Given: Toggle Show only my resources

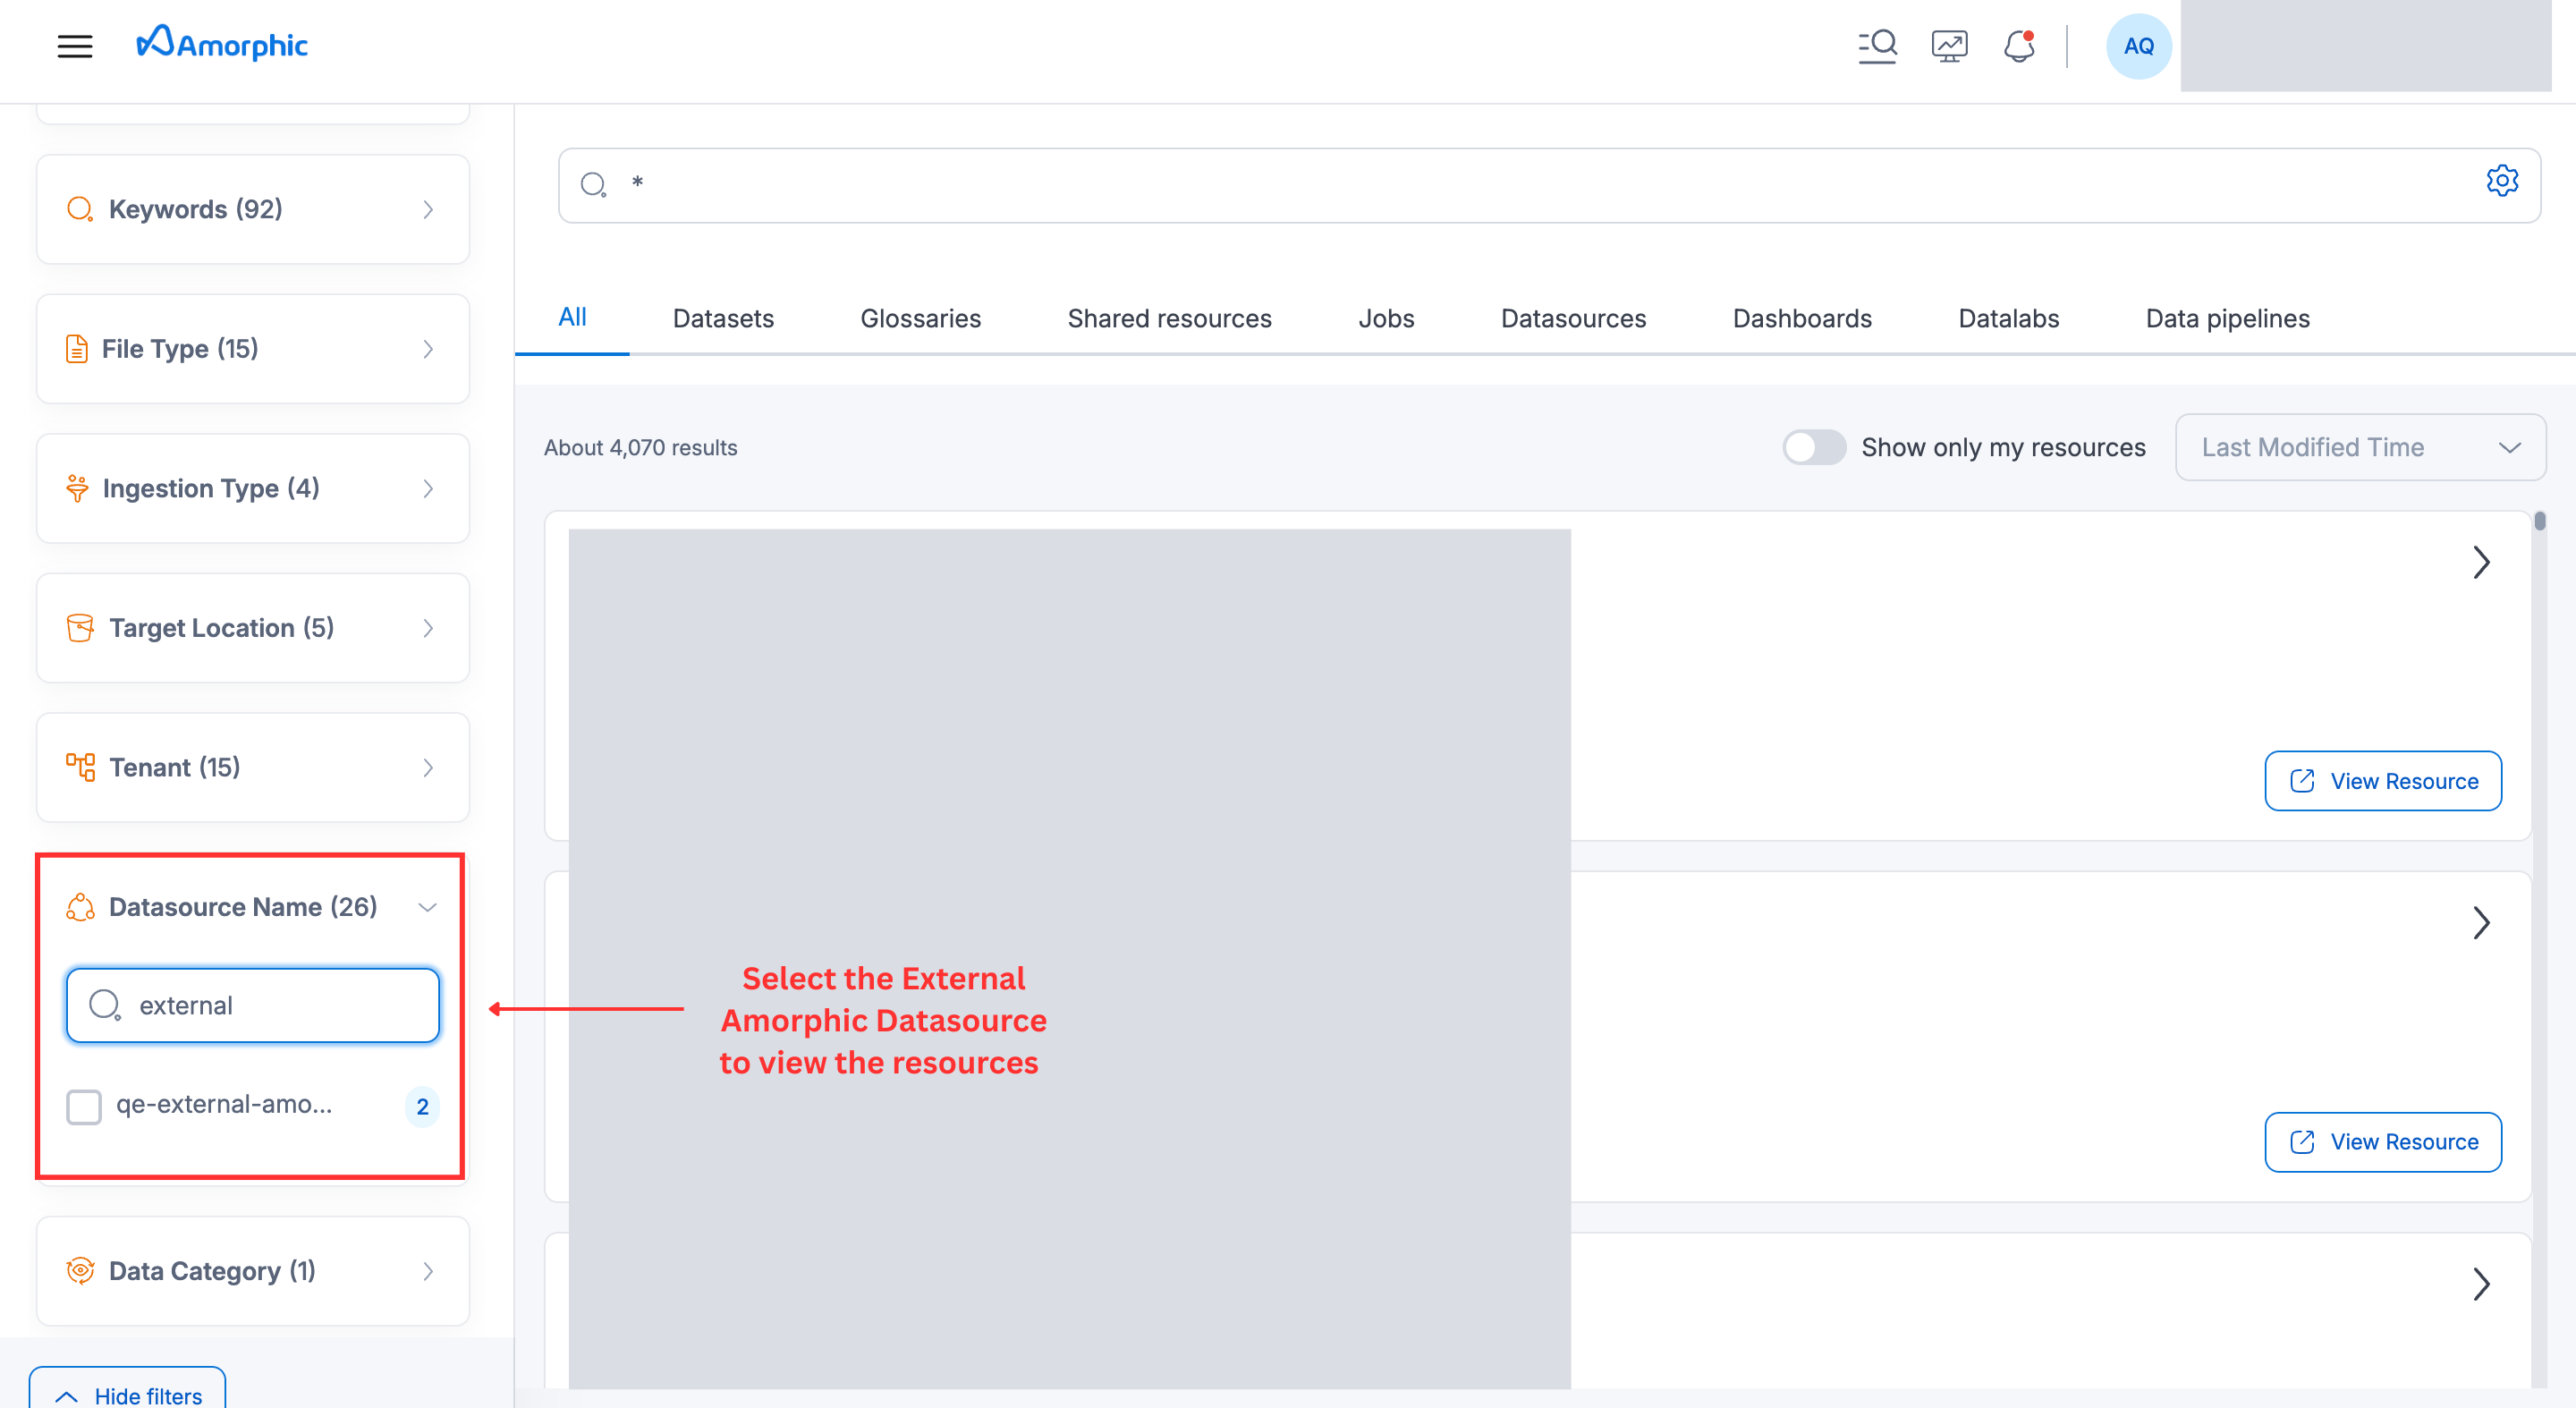Looking at the screenshot, I should coord(1813,447).
